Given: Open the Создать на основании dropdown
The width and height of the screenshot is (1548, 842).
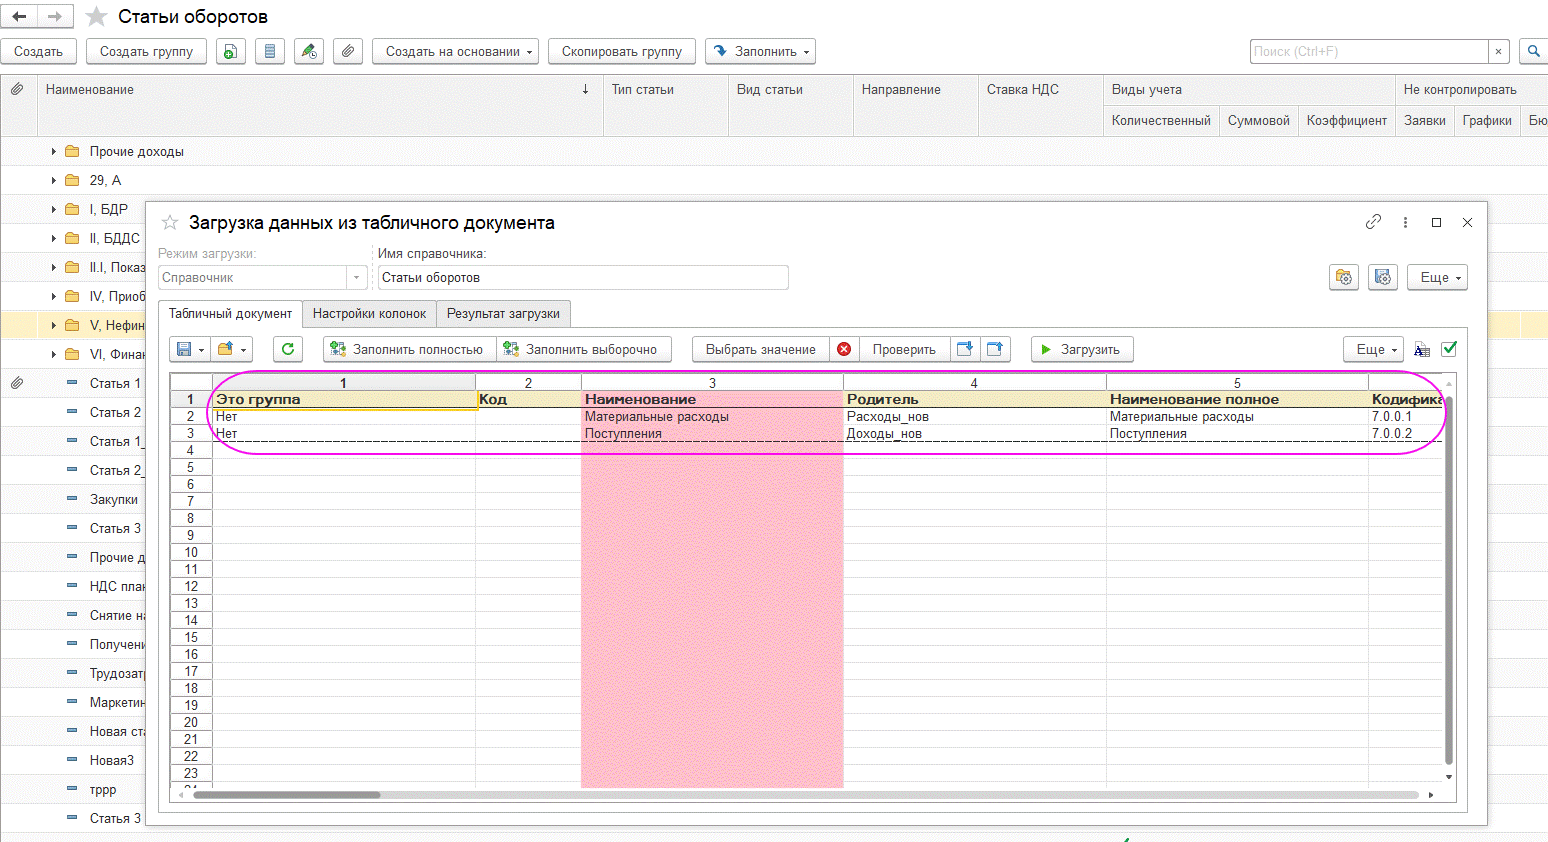Looking at the screenshot, I should 455,51.
